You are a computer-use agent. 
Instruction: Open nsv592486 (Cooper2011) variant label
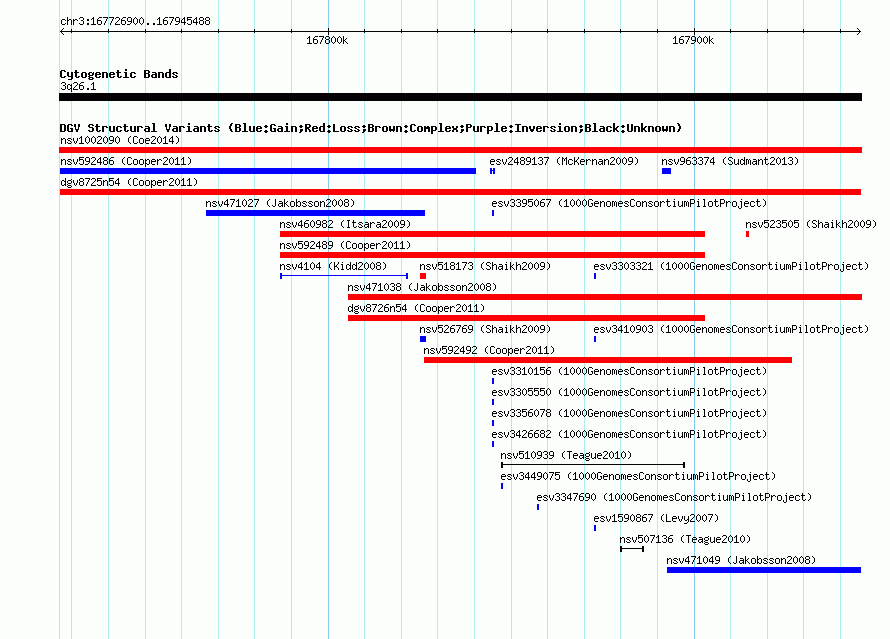click(126, 161)
